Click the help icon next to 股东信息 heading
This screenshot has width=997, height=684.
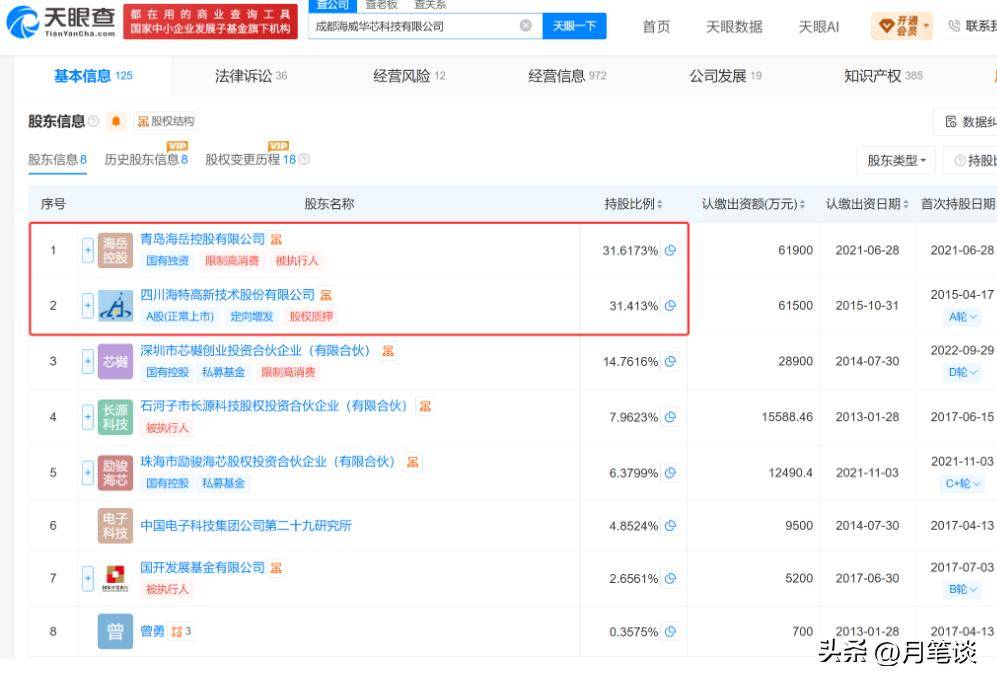tap(93, 121)
